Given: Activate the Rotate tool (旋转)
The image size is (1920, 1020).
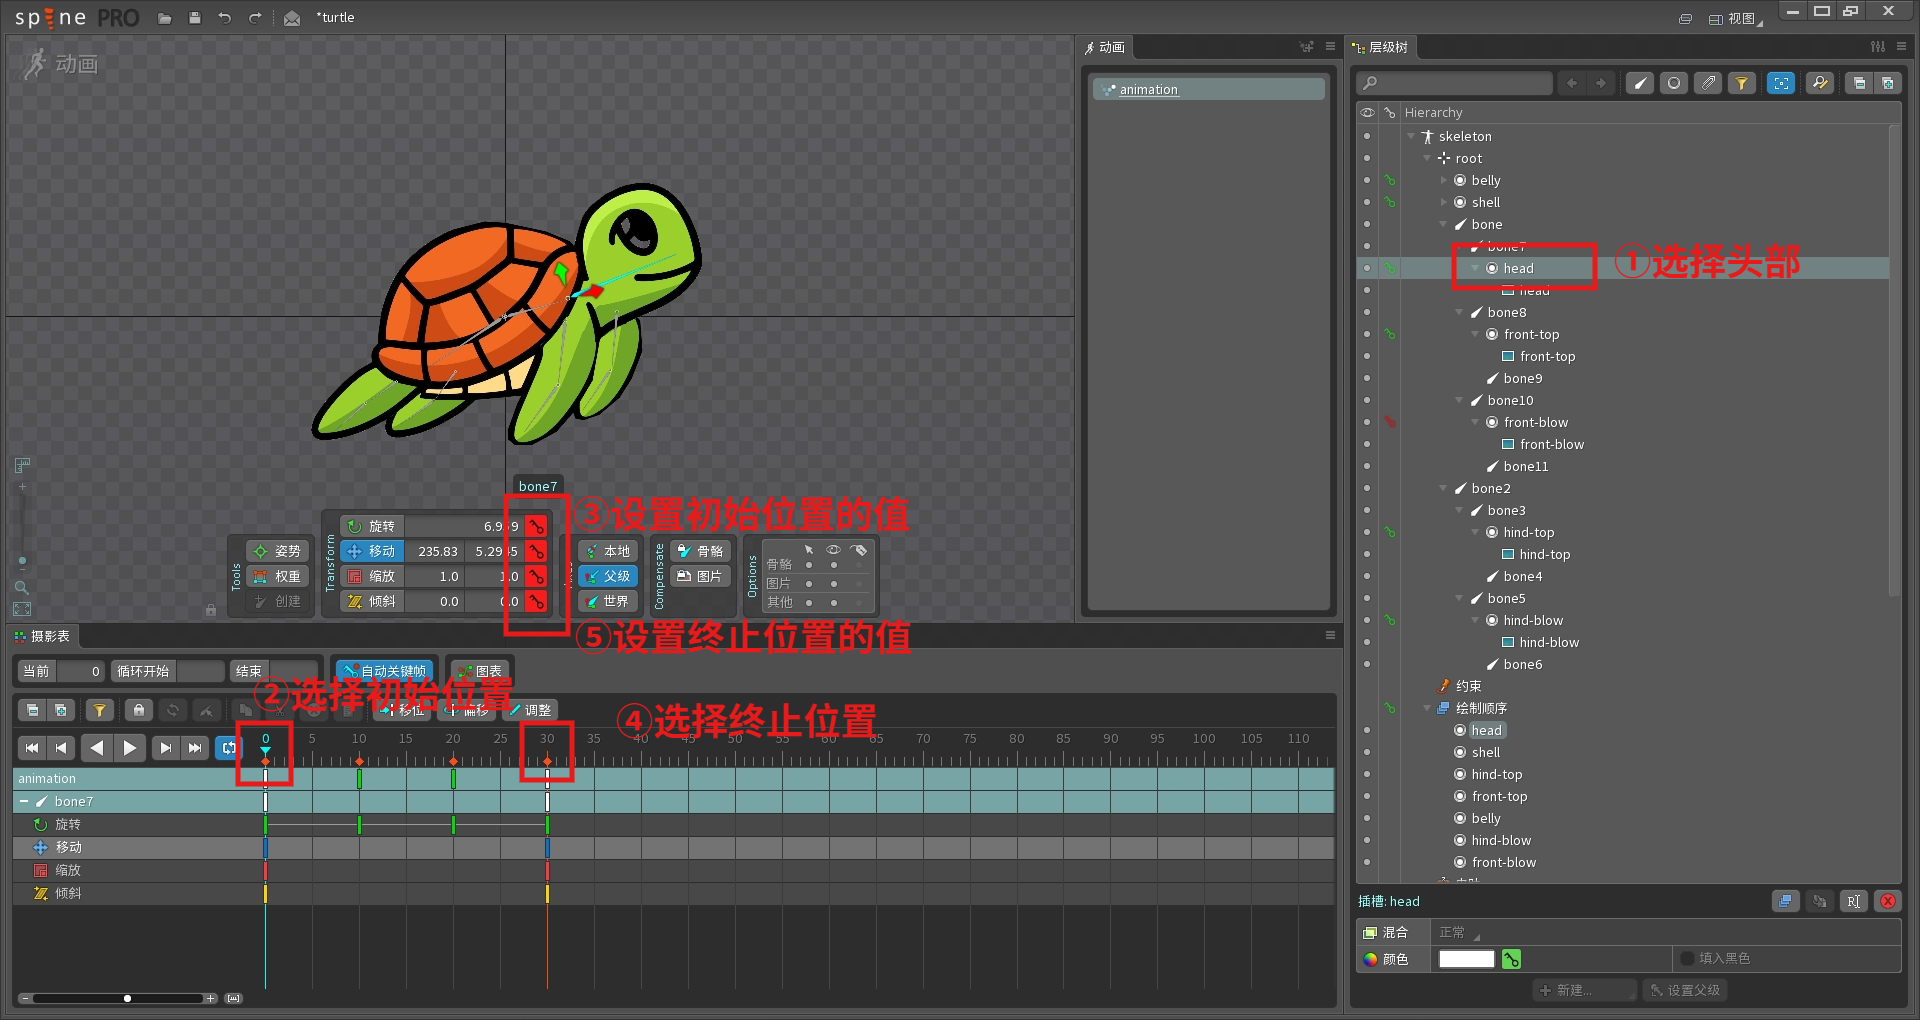Looking at the screenshot, I should 372,526.
